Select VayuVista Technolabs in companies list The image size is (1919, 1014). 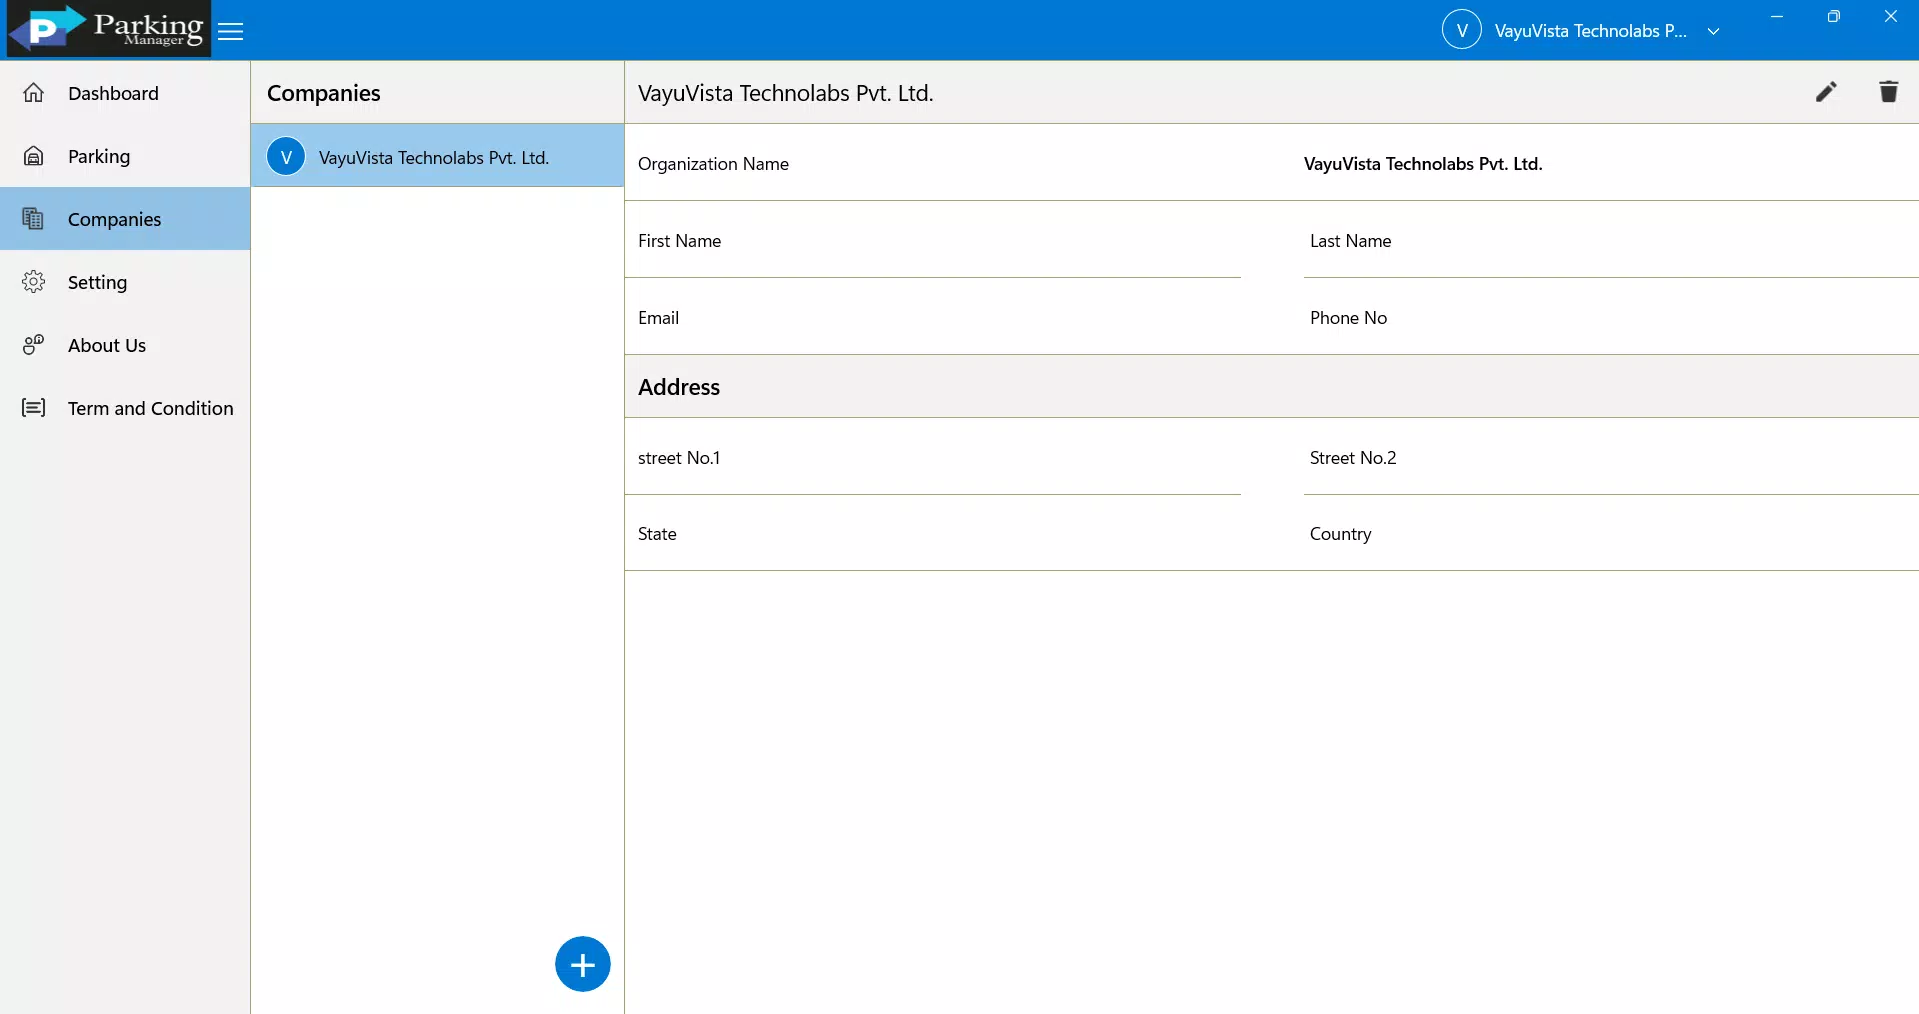pyautogui.click(x=437, y=156)
